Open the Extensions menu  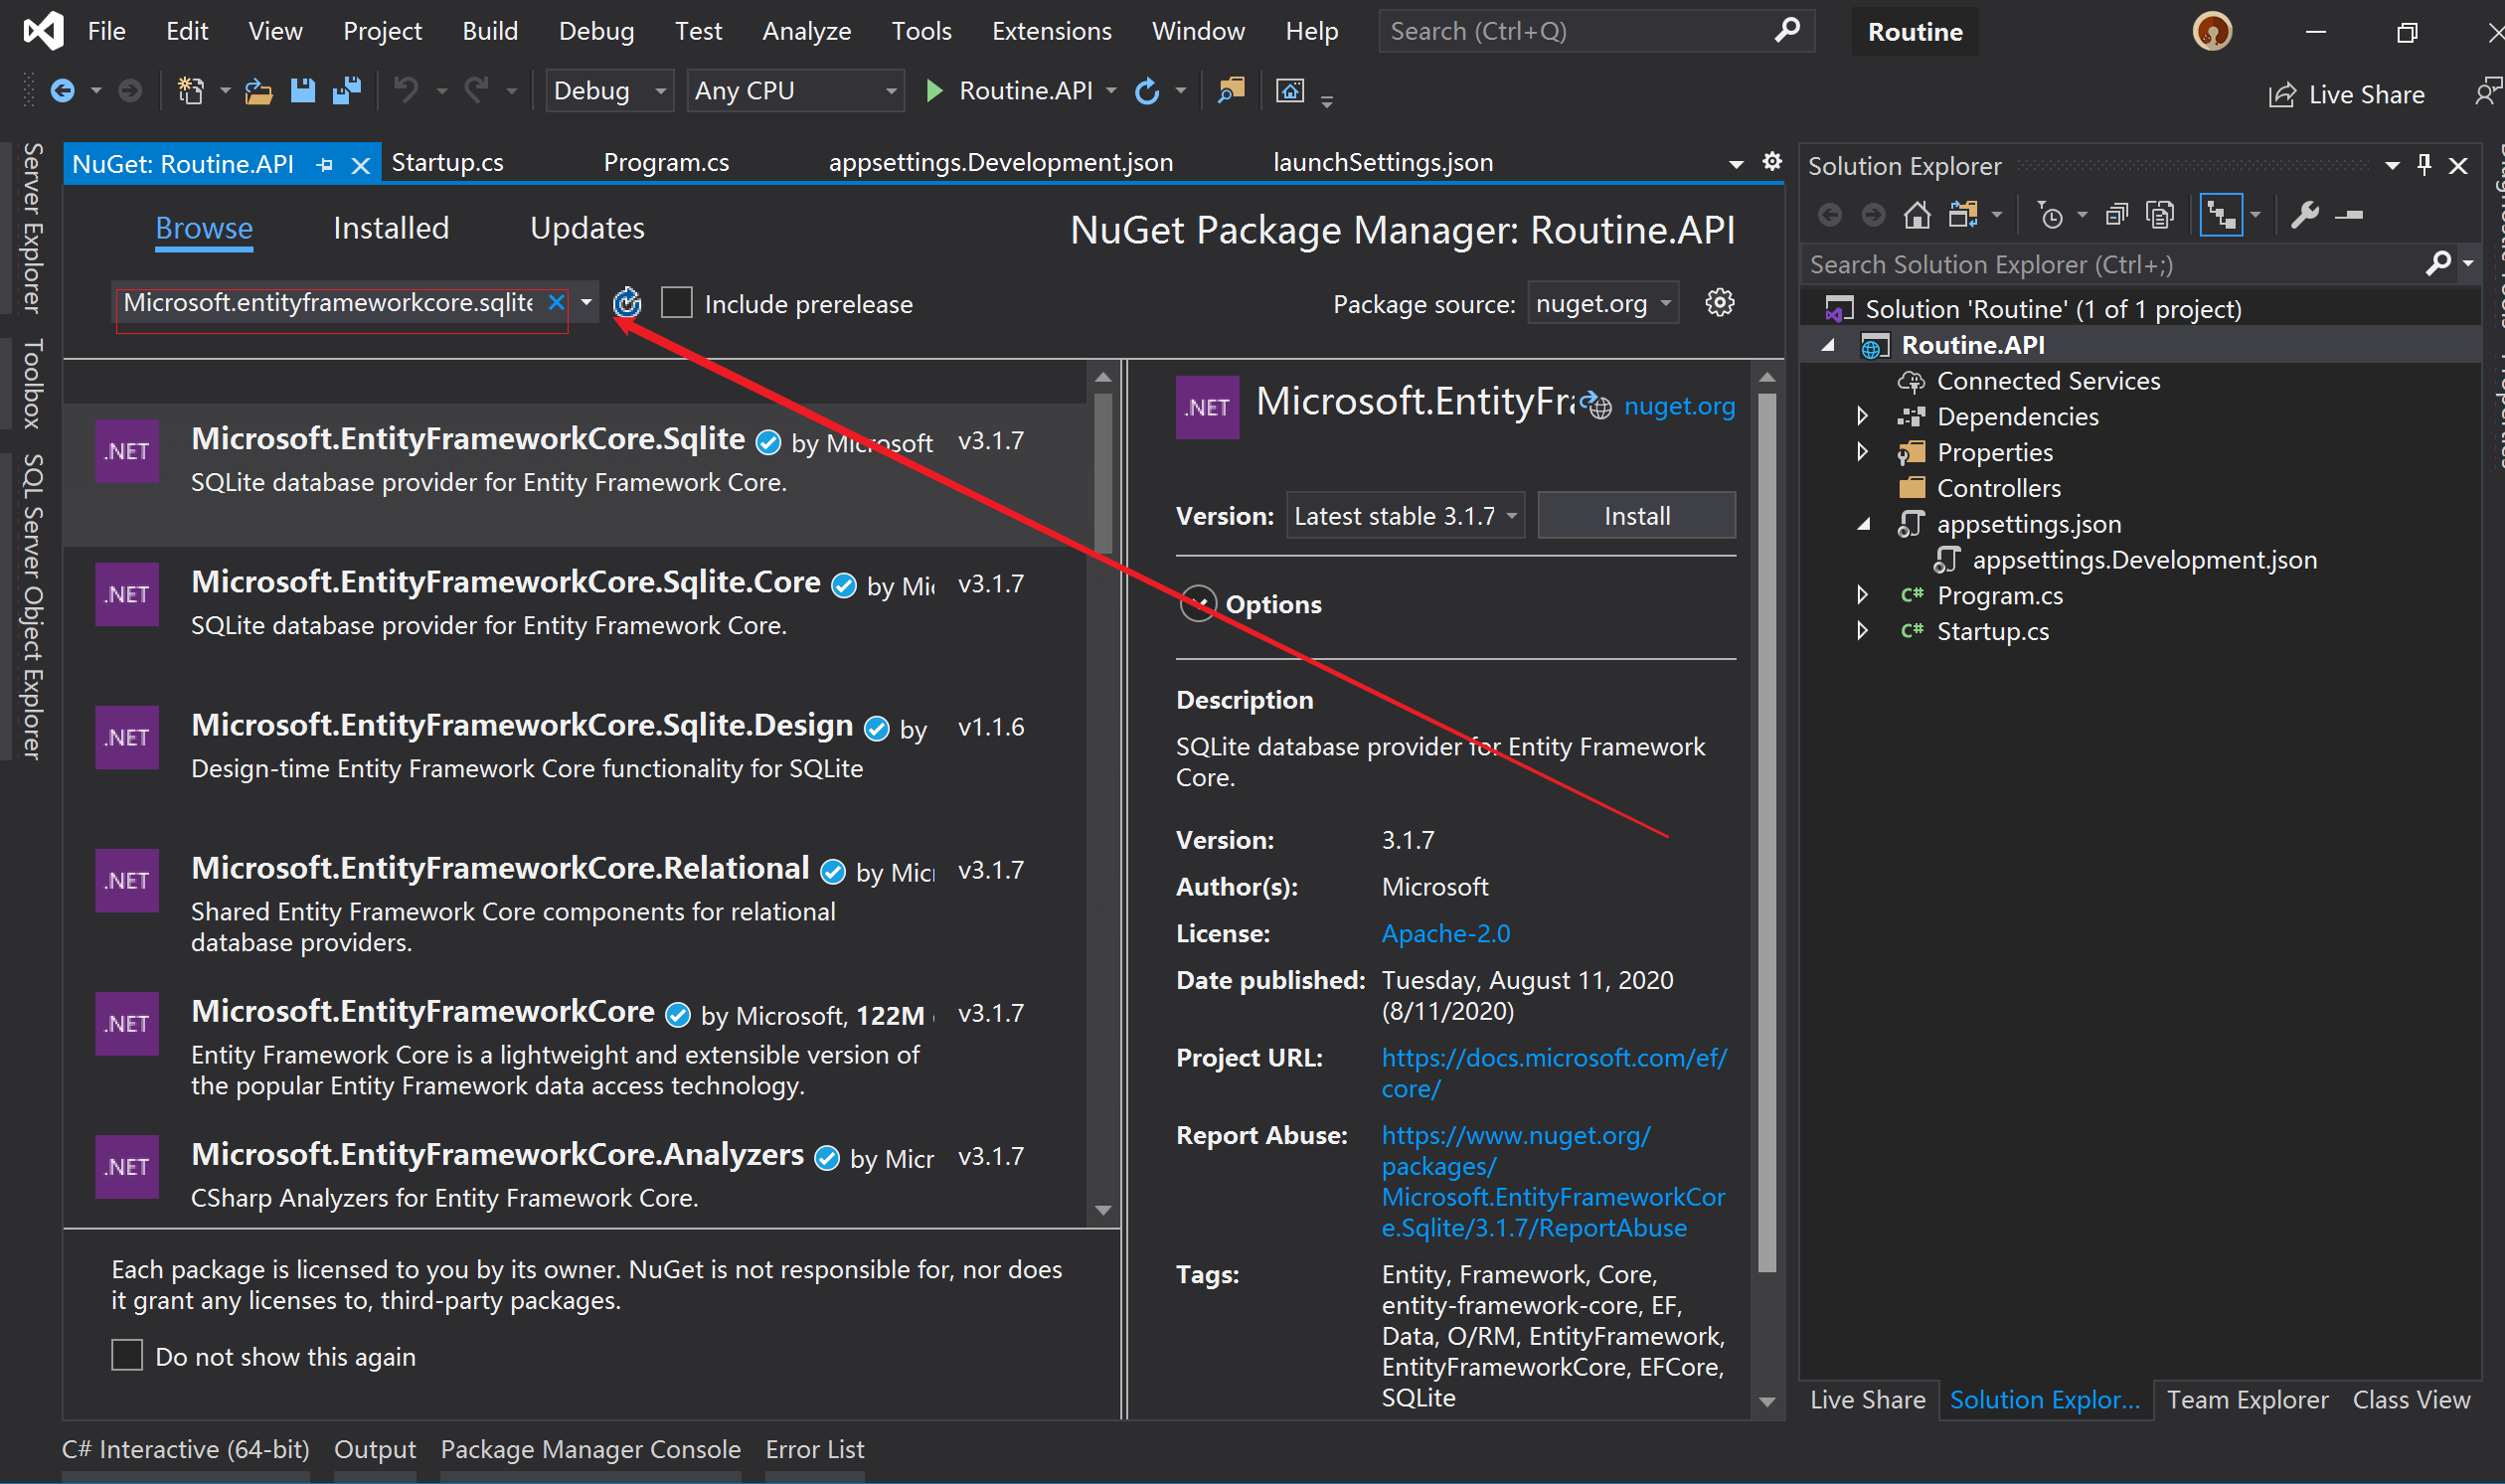point(1051,31)
